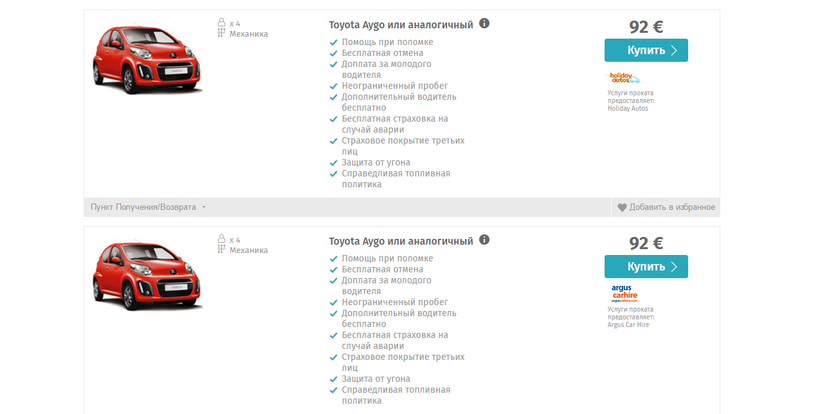This screenshot has width=820, height=414.
Task: Click first listing's Бесплатная отмена checkmark
Action: pos(333,53)
